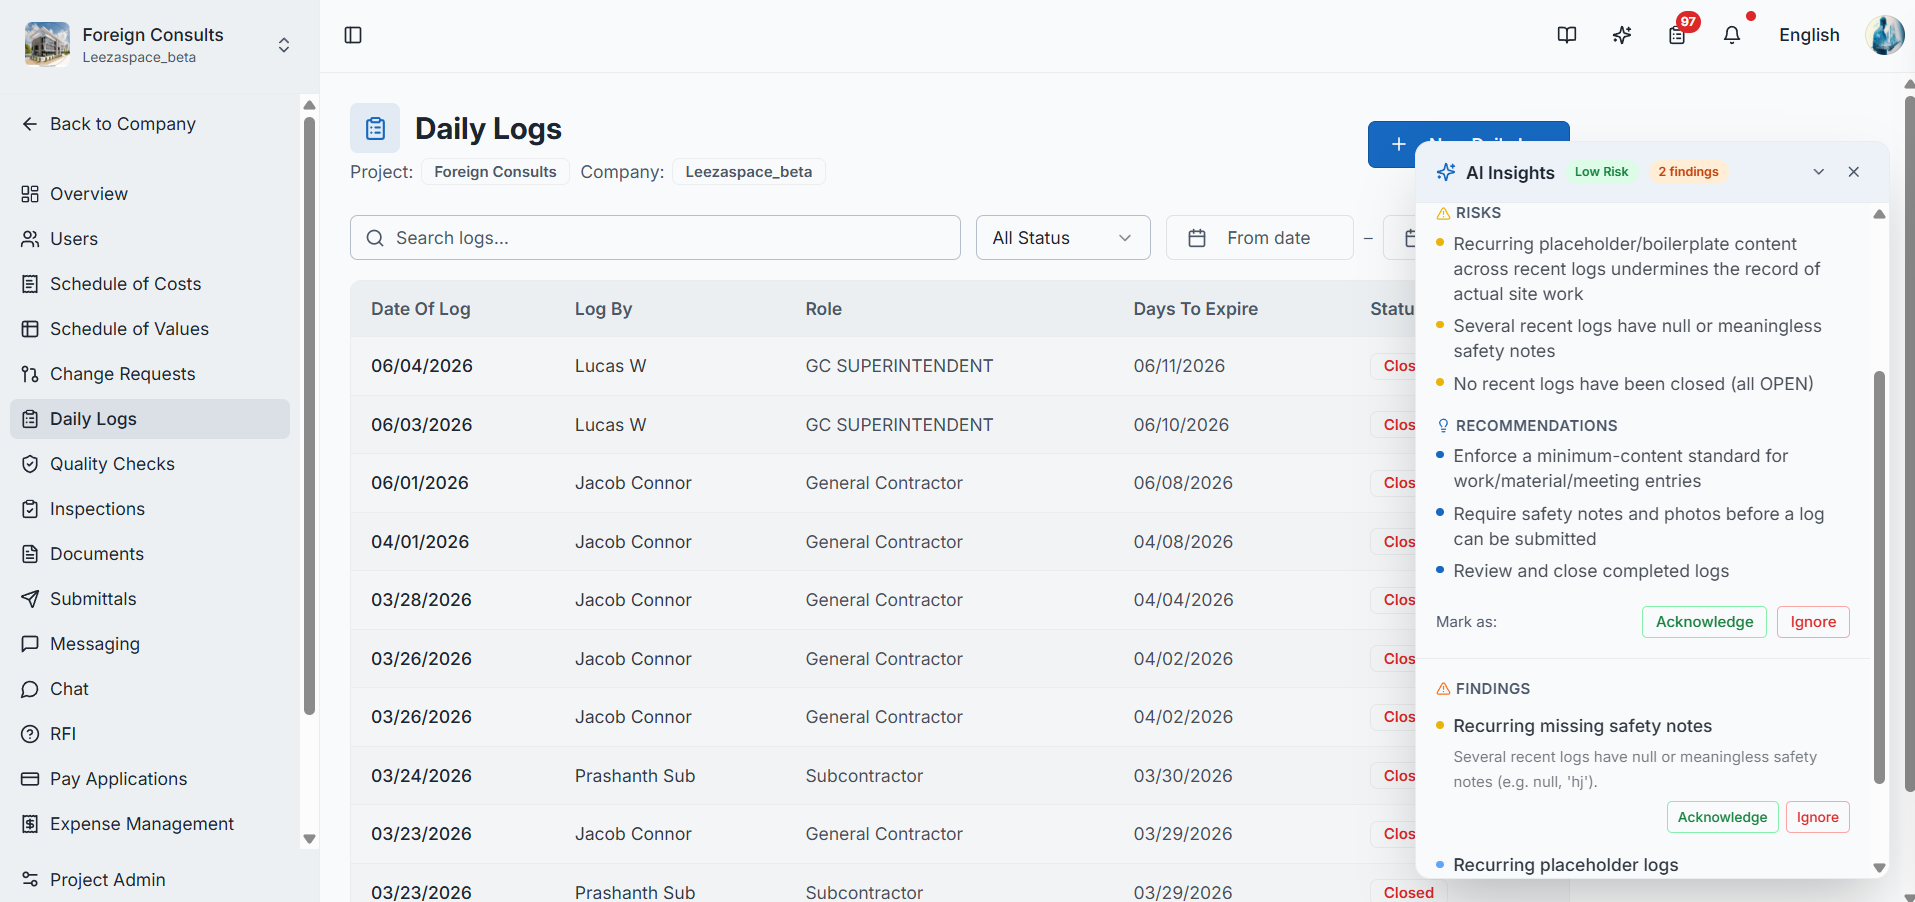Acknowledge the insights summary
The height and width of the screenshot is (902, 1915).
(1704, 622)
